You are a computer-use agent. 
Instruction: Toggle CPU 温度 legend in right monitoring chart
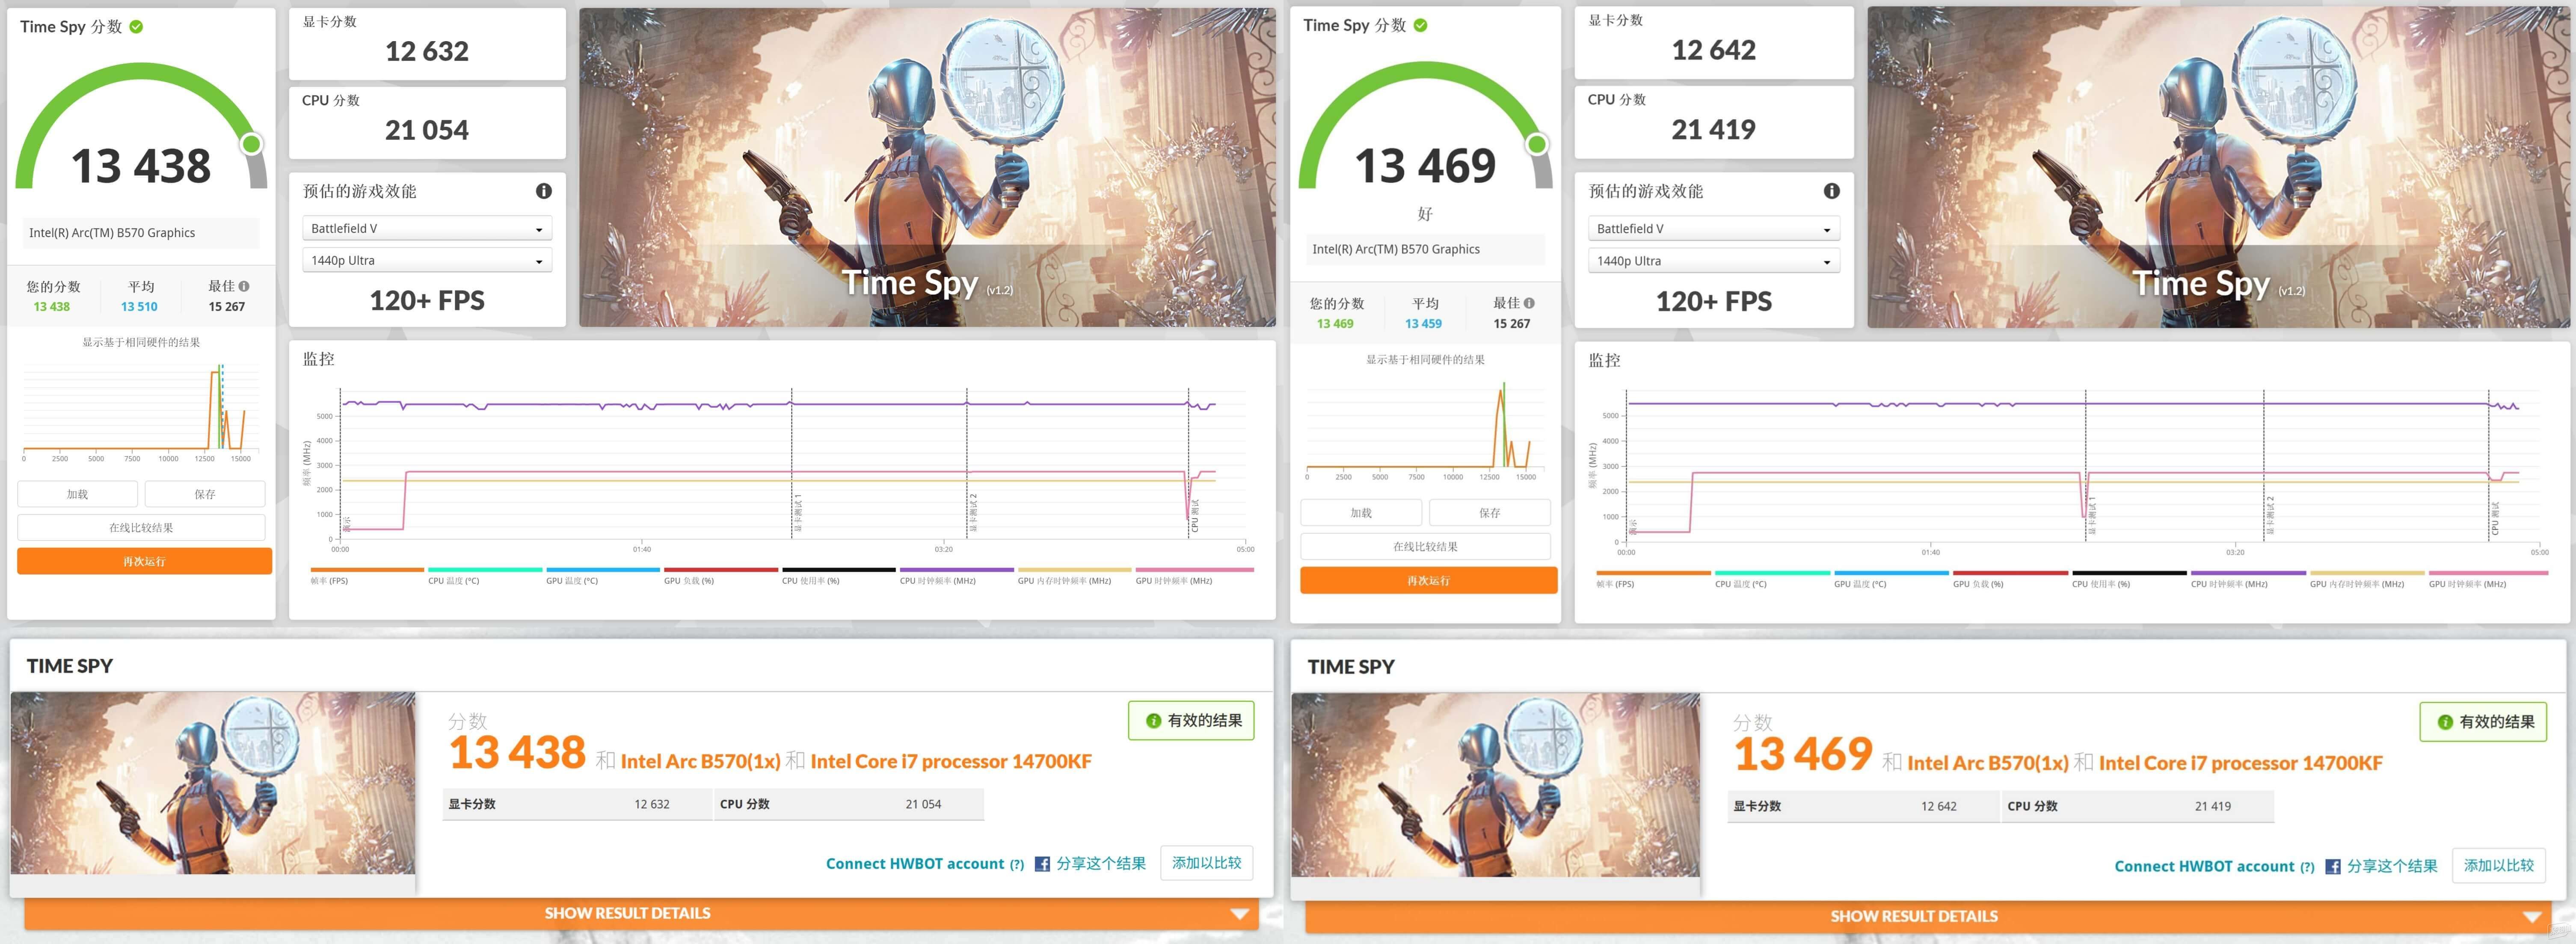tap(1772, 579)
